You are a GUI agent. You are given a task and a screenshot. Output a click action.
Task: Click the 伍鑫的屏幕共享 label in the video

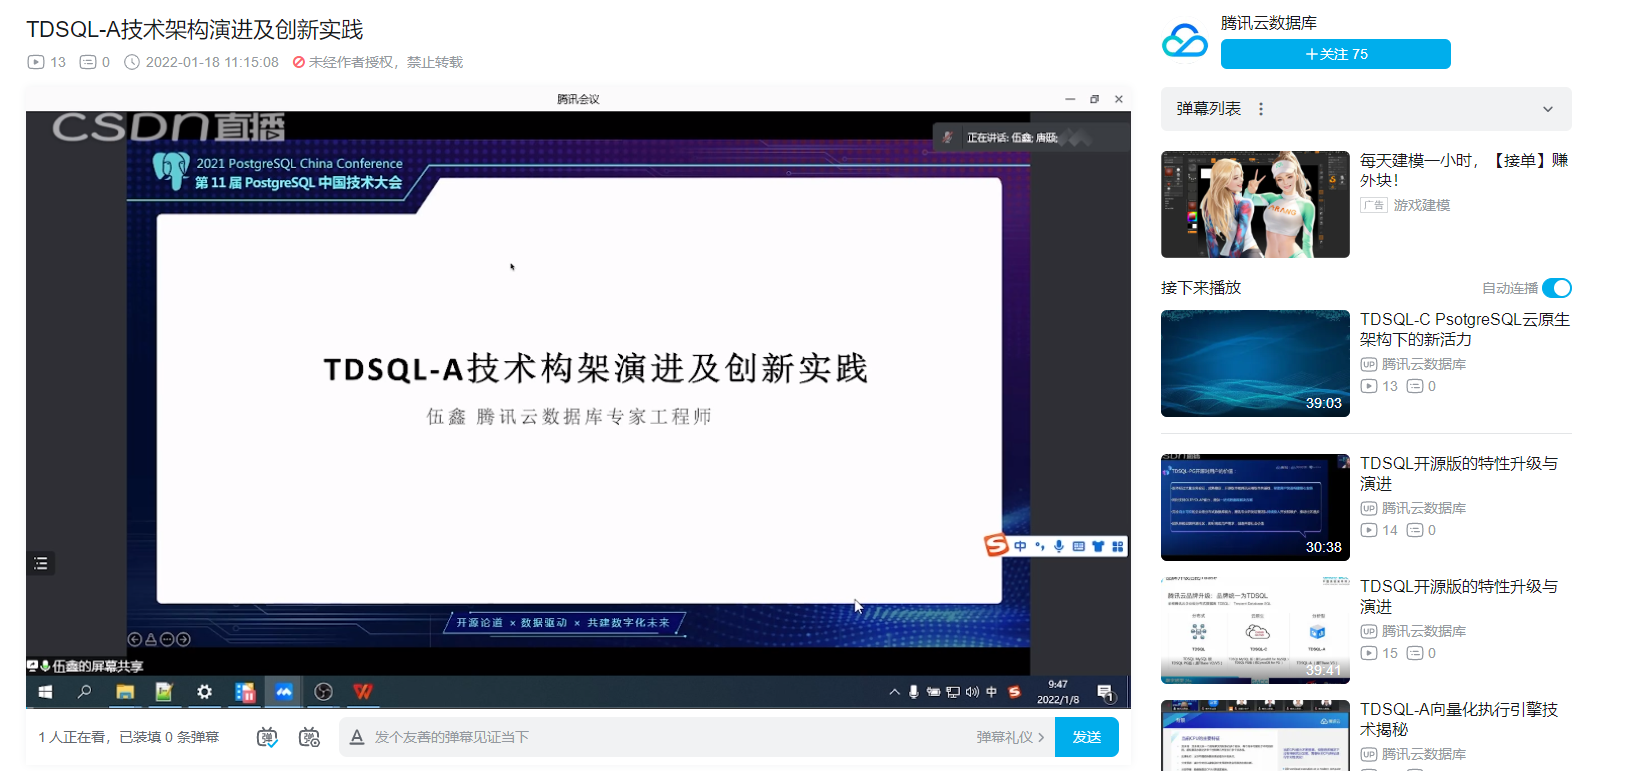point(98,666)
